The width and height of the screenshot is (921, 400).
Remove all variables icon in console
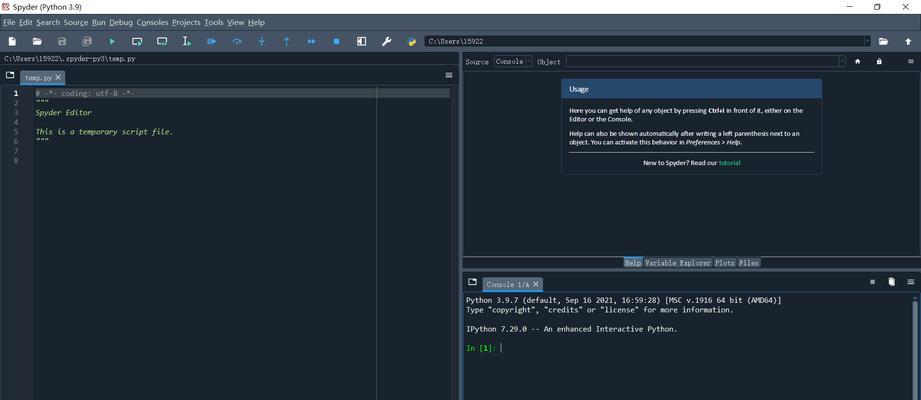click(x=892, y=282)
